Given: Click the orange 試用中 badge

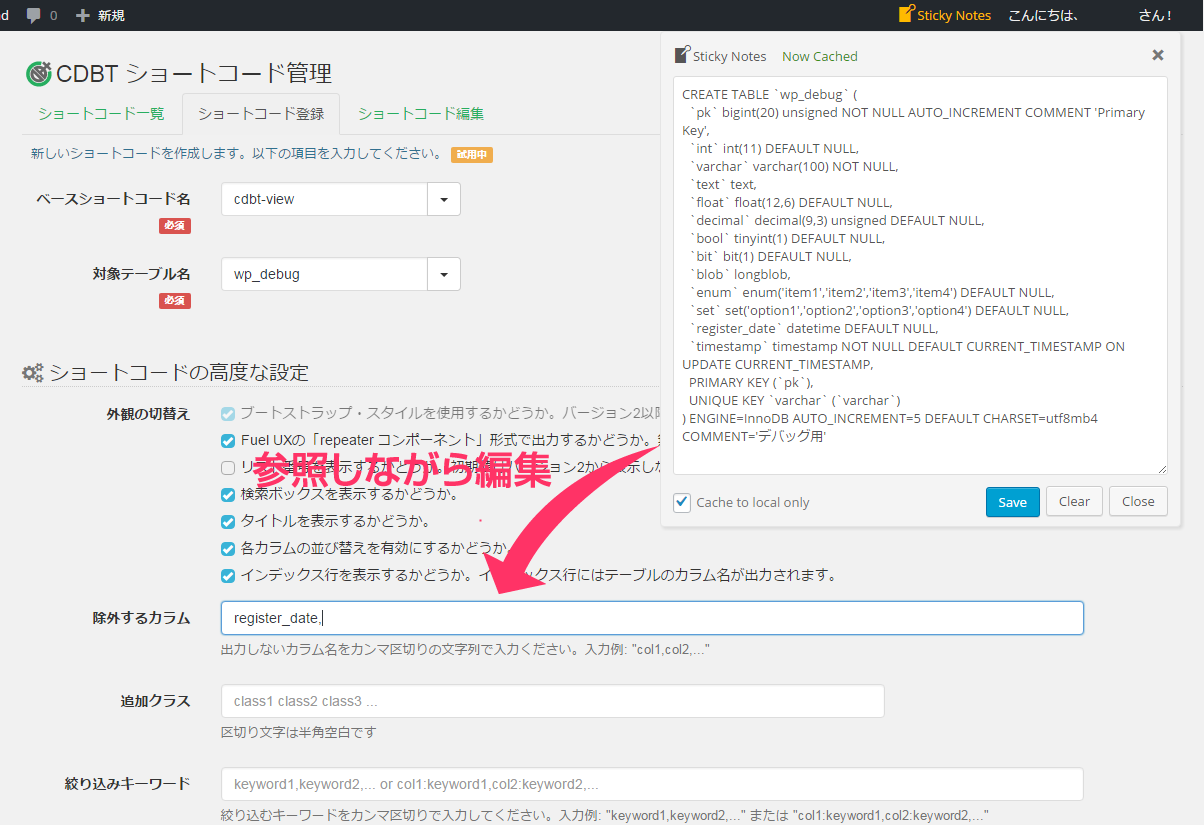Looking at the screenshot, I should [471, 155].
